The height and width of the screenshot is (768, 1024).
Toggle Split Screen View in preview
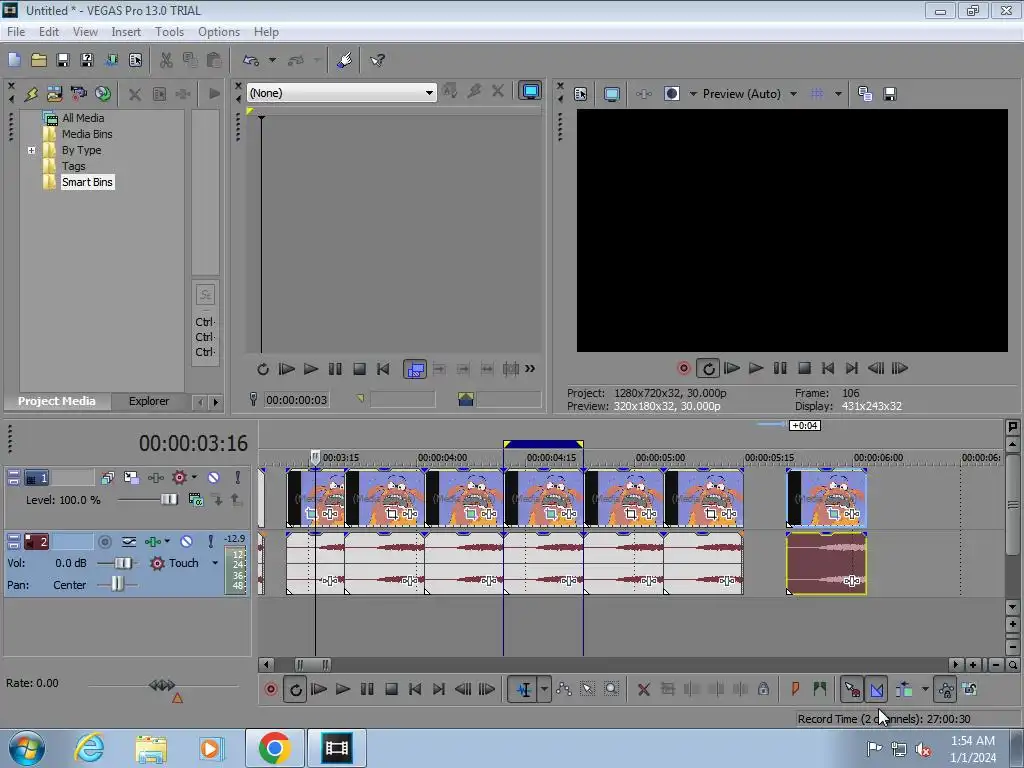(x=671, y=94)
